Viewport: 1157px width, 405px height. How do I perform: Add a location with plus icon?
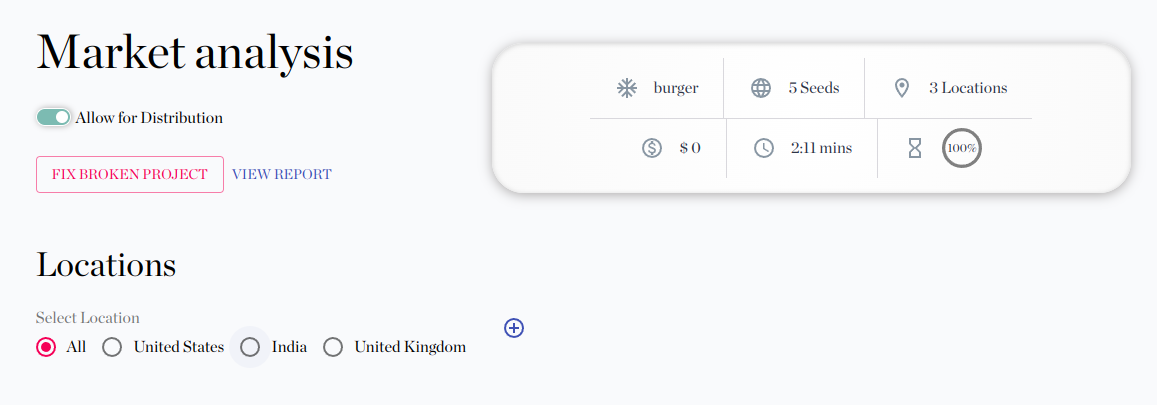pos(514,328)
